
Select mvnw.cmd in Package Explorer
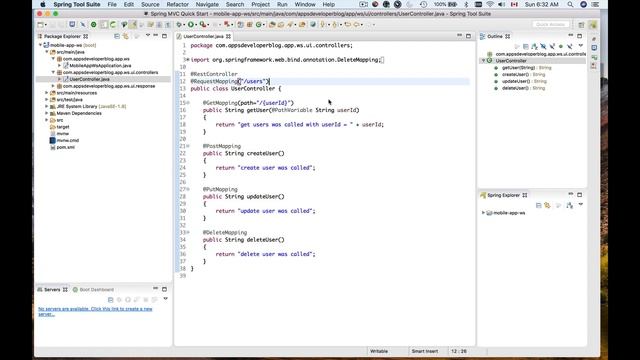(67, 140)
